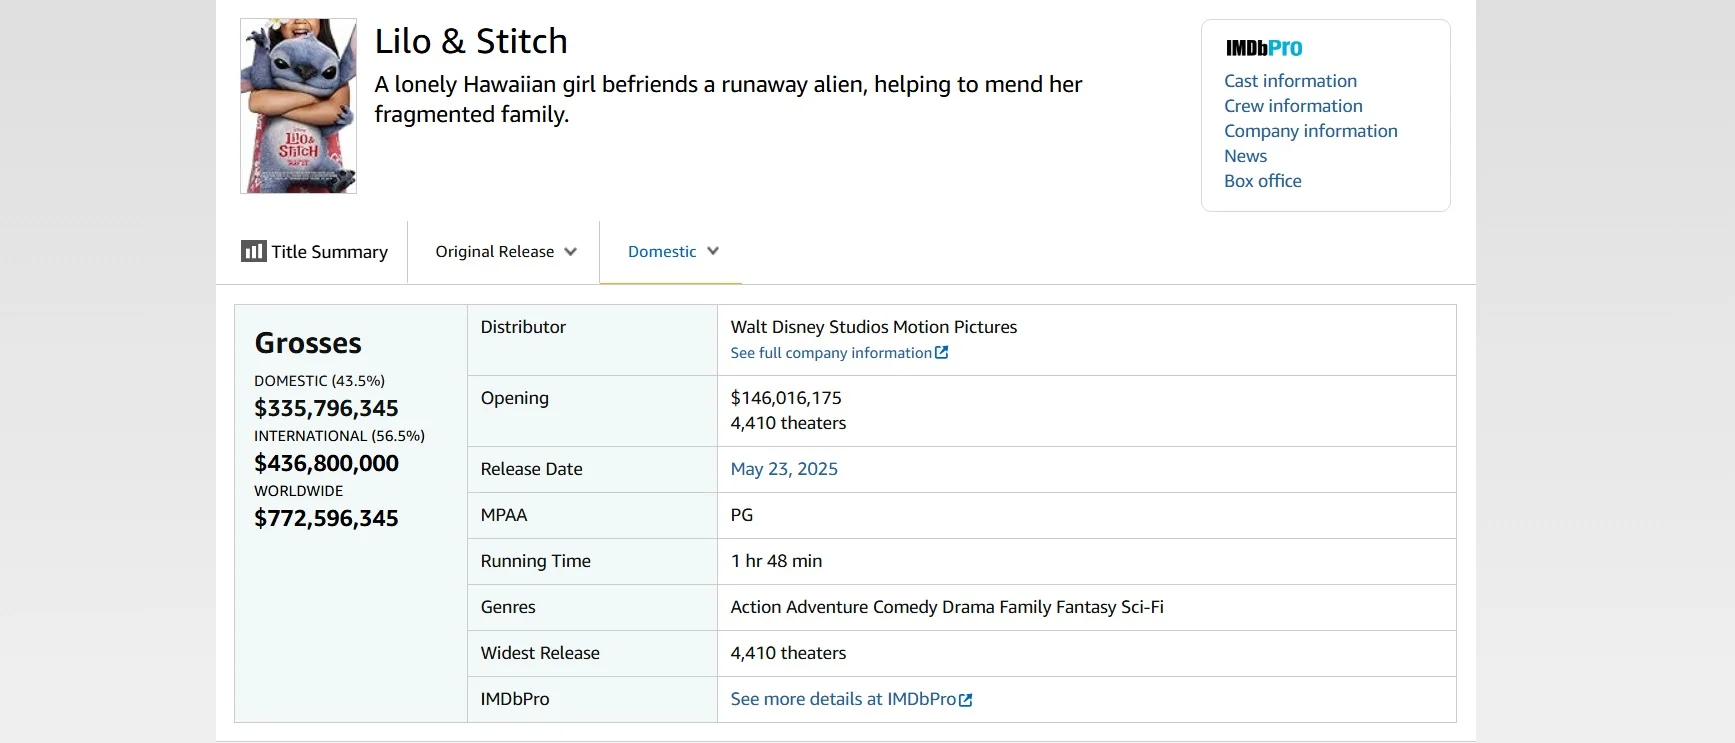Open the Crew information link
1735x743 pixels.
click(x=1293, y=106)
